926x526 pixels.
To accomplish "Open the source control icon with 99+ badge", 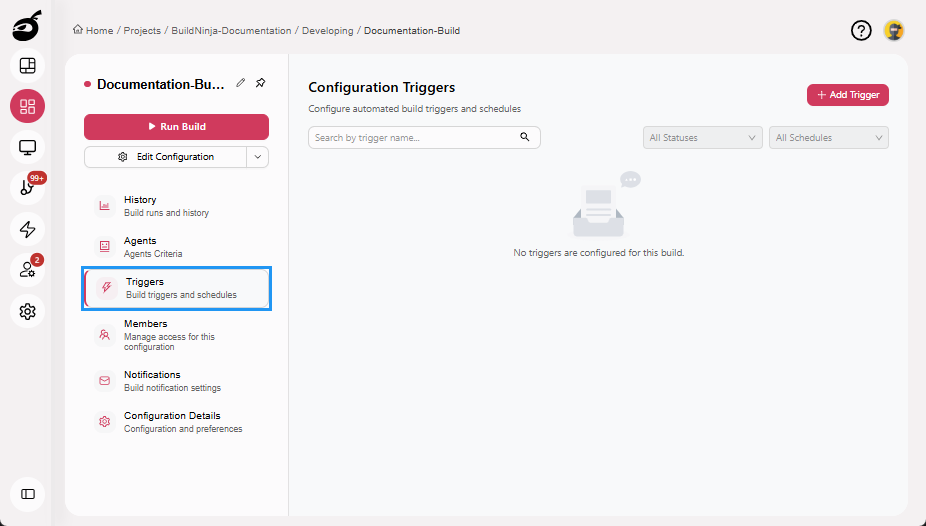I will click(x=27, y=188).
